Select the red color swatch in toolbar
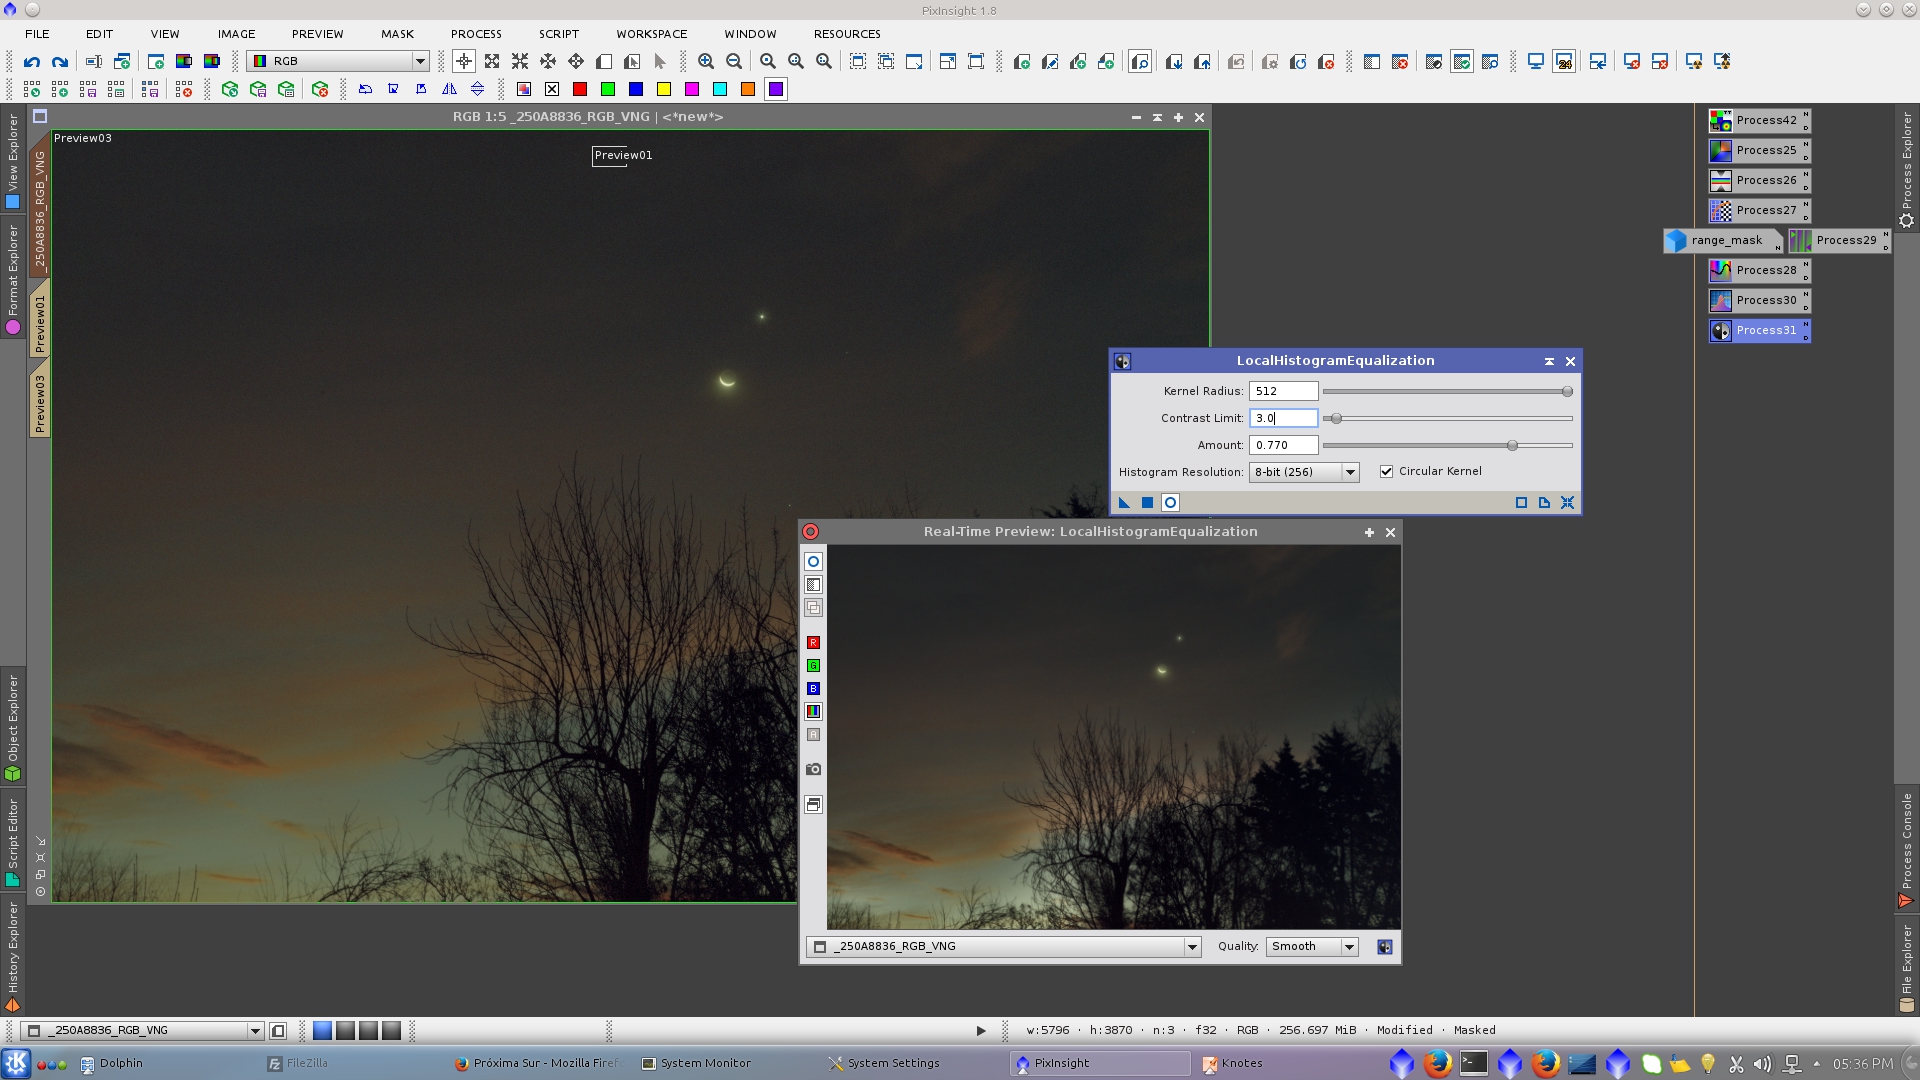1920x1080 pixels. 580,89
